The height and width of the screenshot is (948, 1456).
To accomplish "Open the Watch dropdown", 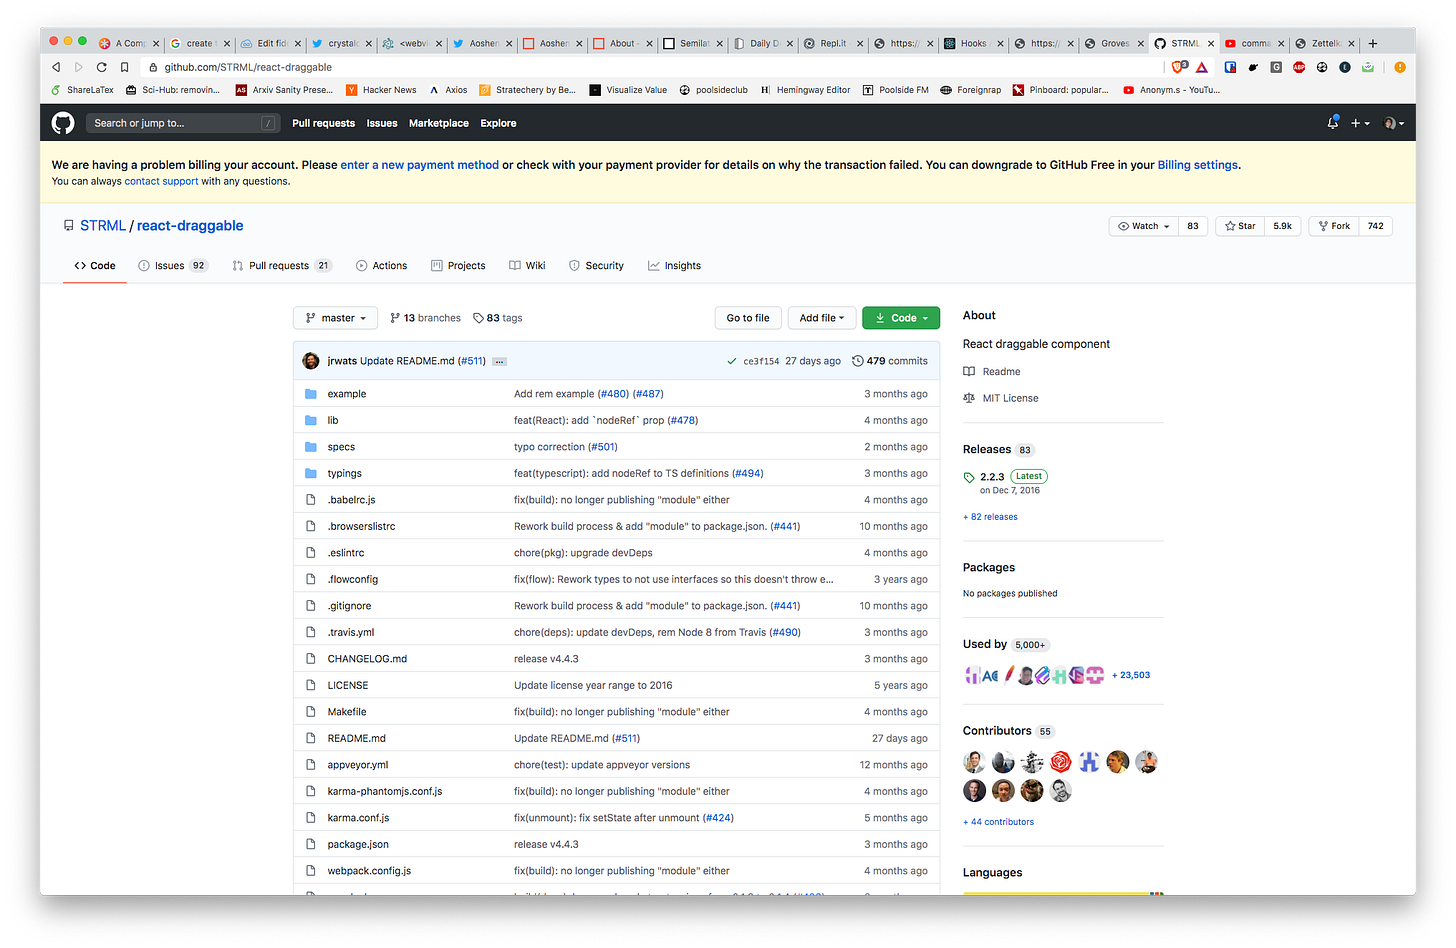I will tap(1143, 226).
